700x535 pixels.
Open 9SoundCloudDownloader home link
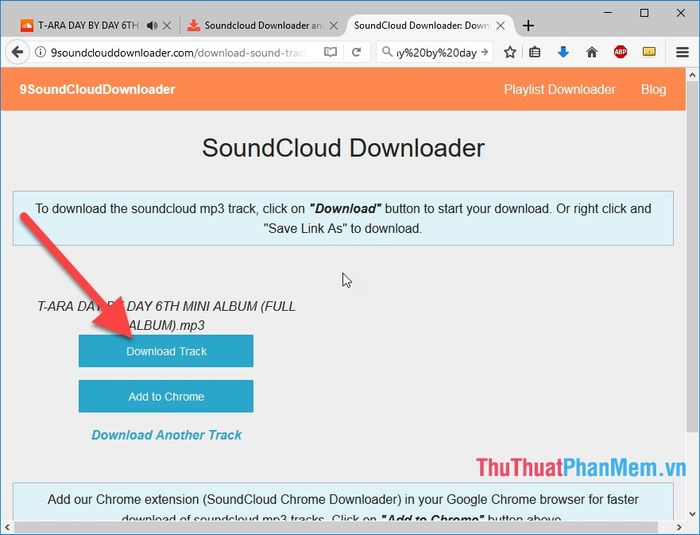click(x=97, y=89)
